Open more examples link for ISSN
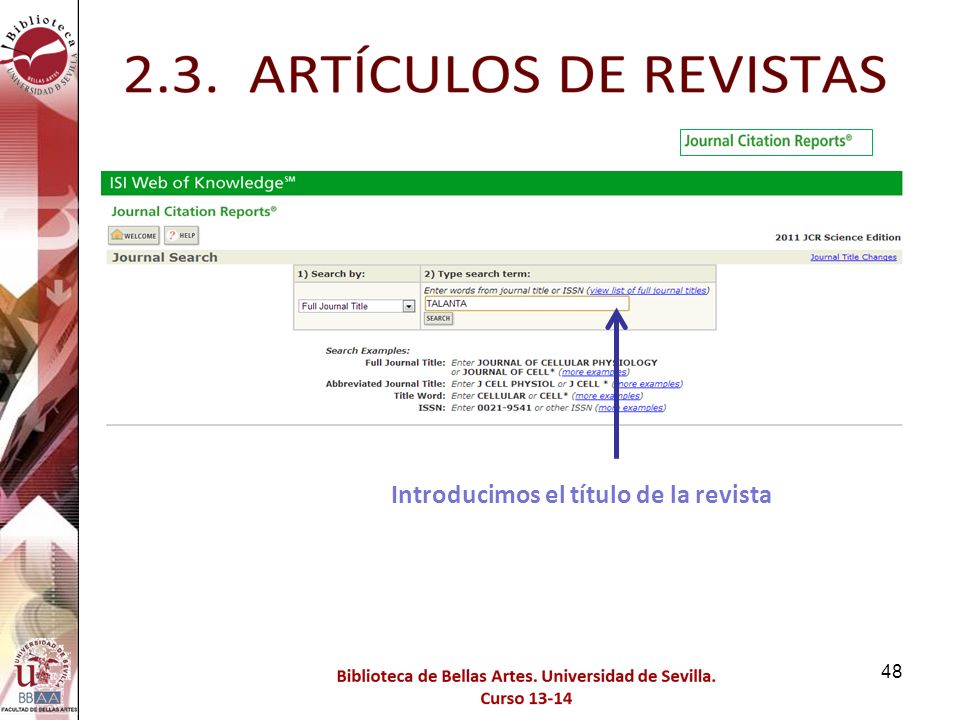This screenshot has width=960, height=720. (631, 408)
